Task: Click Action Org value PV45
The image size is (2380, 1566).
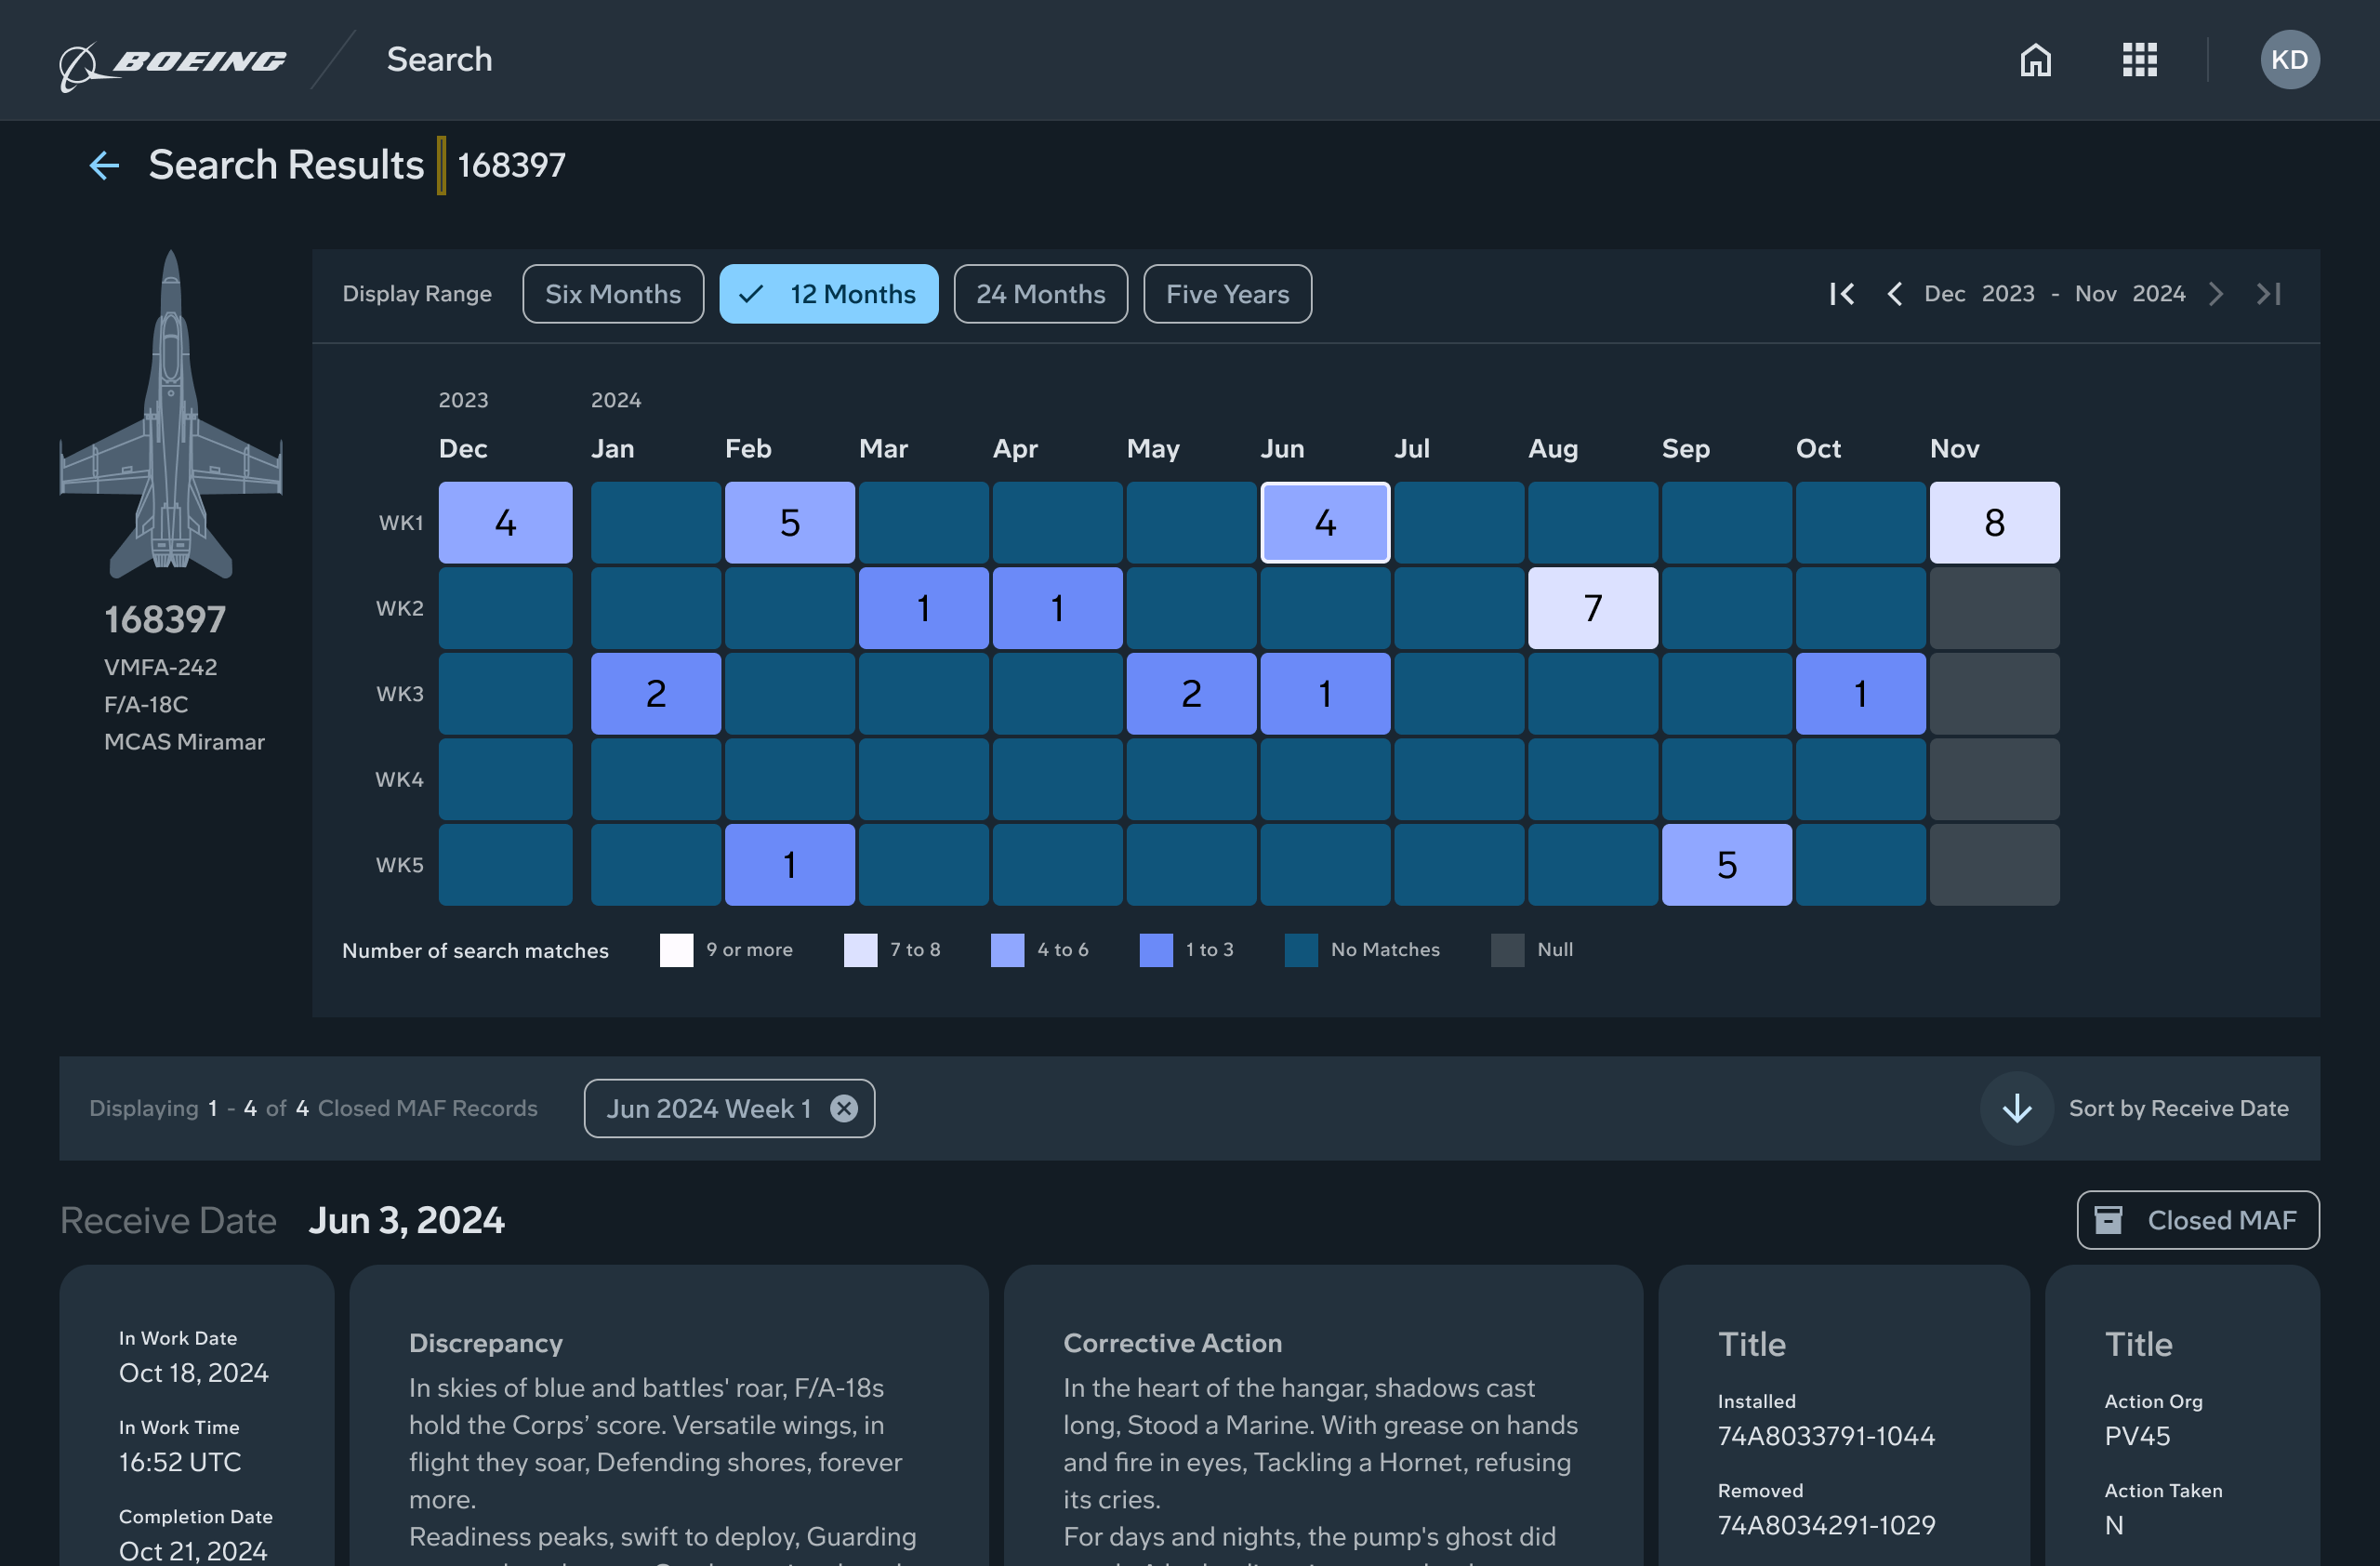Action: (x=2138, y=1436)
